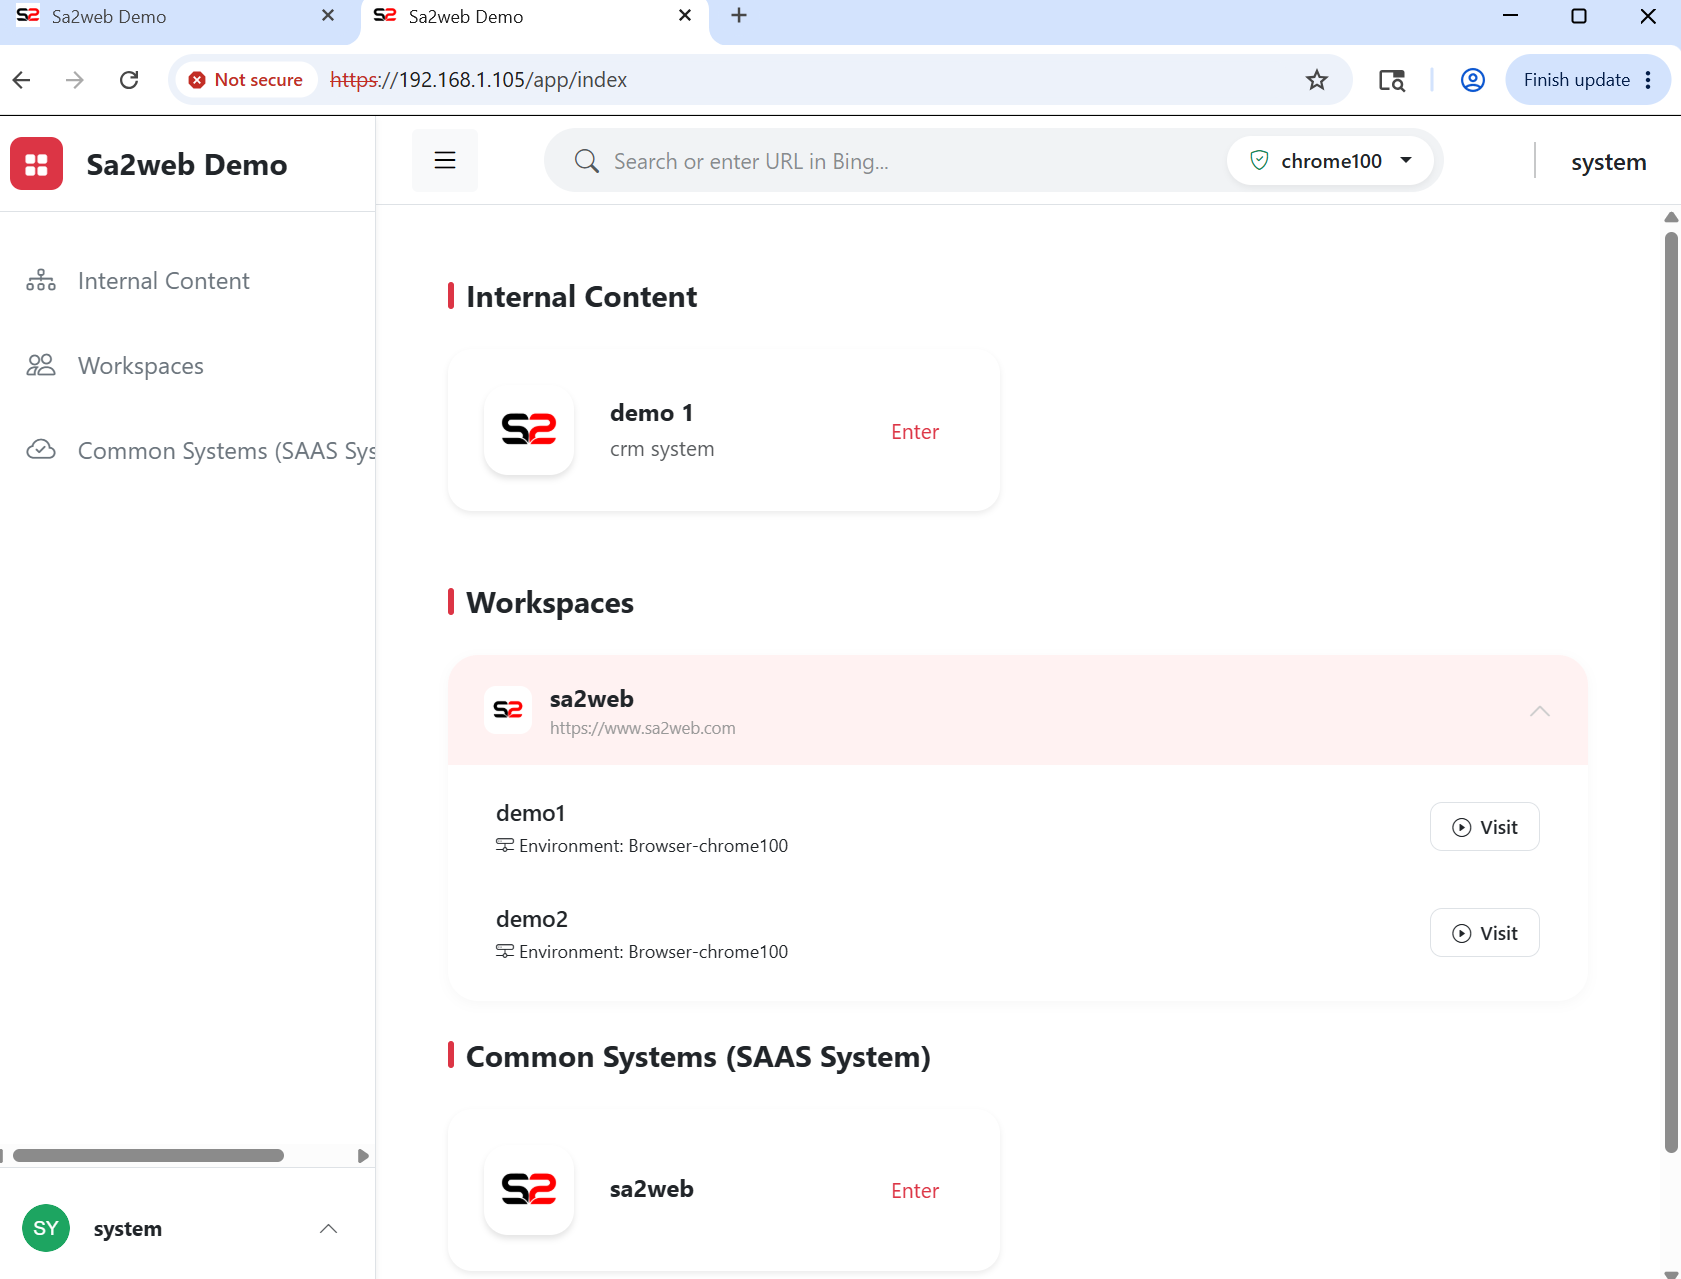Click the page scrollbar up arrow
Image resolution: width=1681 pixels, height=1279 pixels.
click(1671, 217)
